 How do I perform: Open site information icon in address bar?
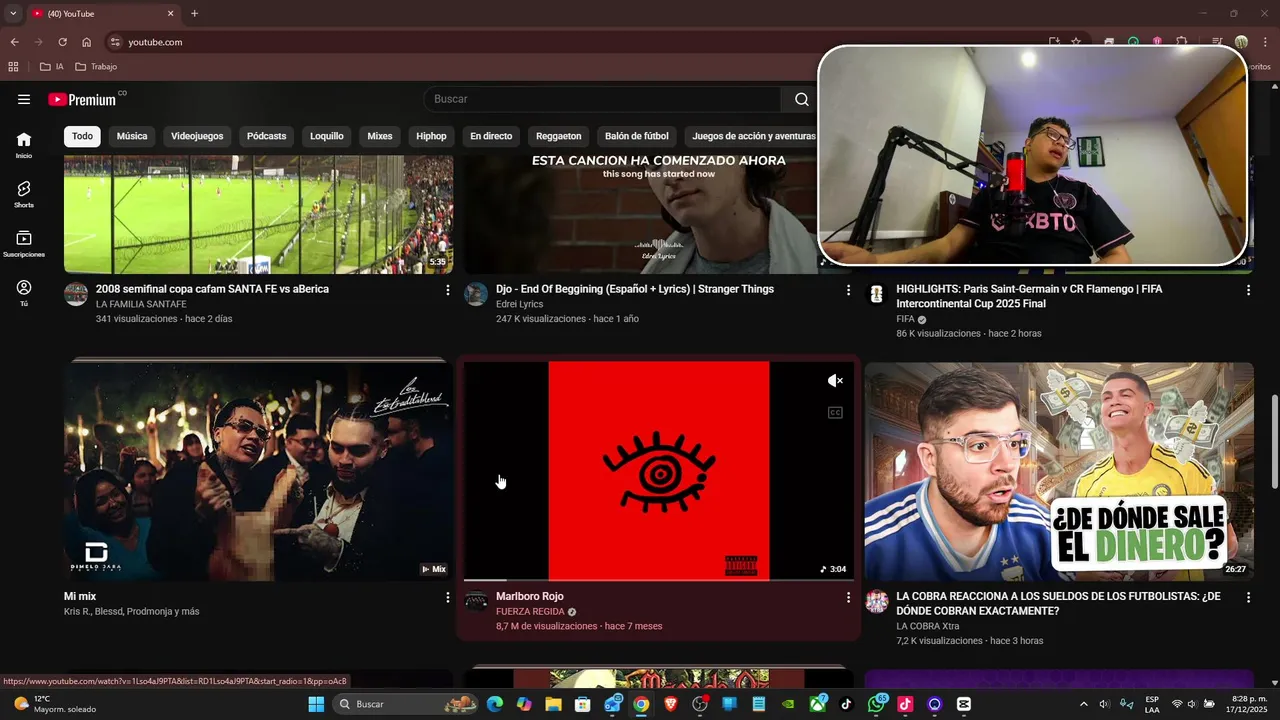click(115, 42)
